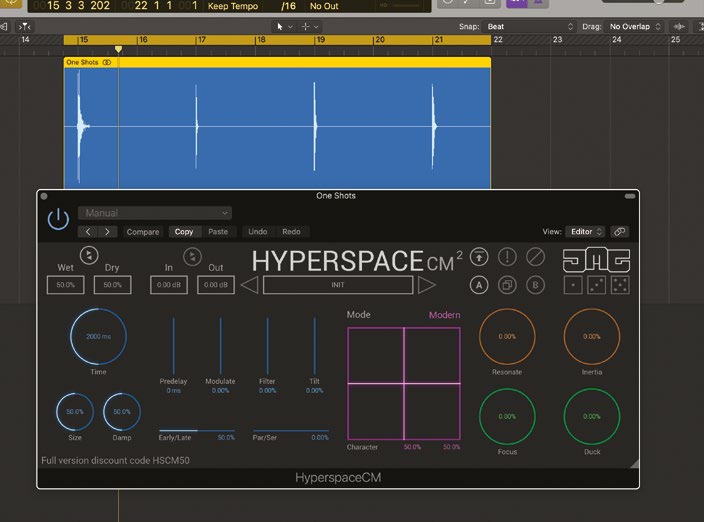Image resolution: width=704 pixels, height=522 pixels.
Task: Click the In/Out gain link icon
Action: point(193,257)
